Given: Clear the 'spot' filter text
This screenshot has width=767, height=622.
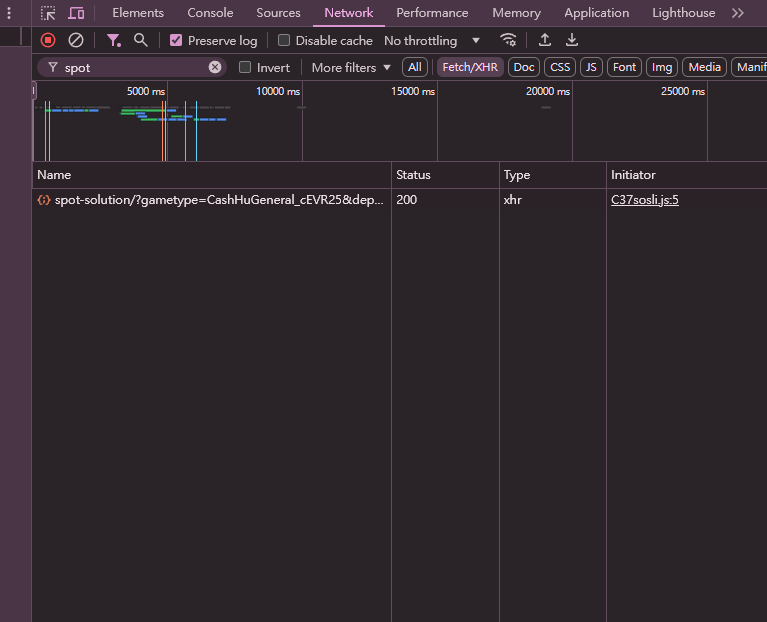Looking at the screenshot, I should (215, 67).
